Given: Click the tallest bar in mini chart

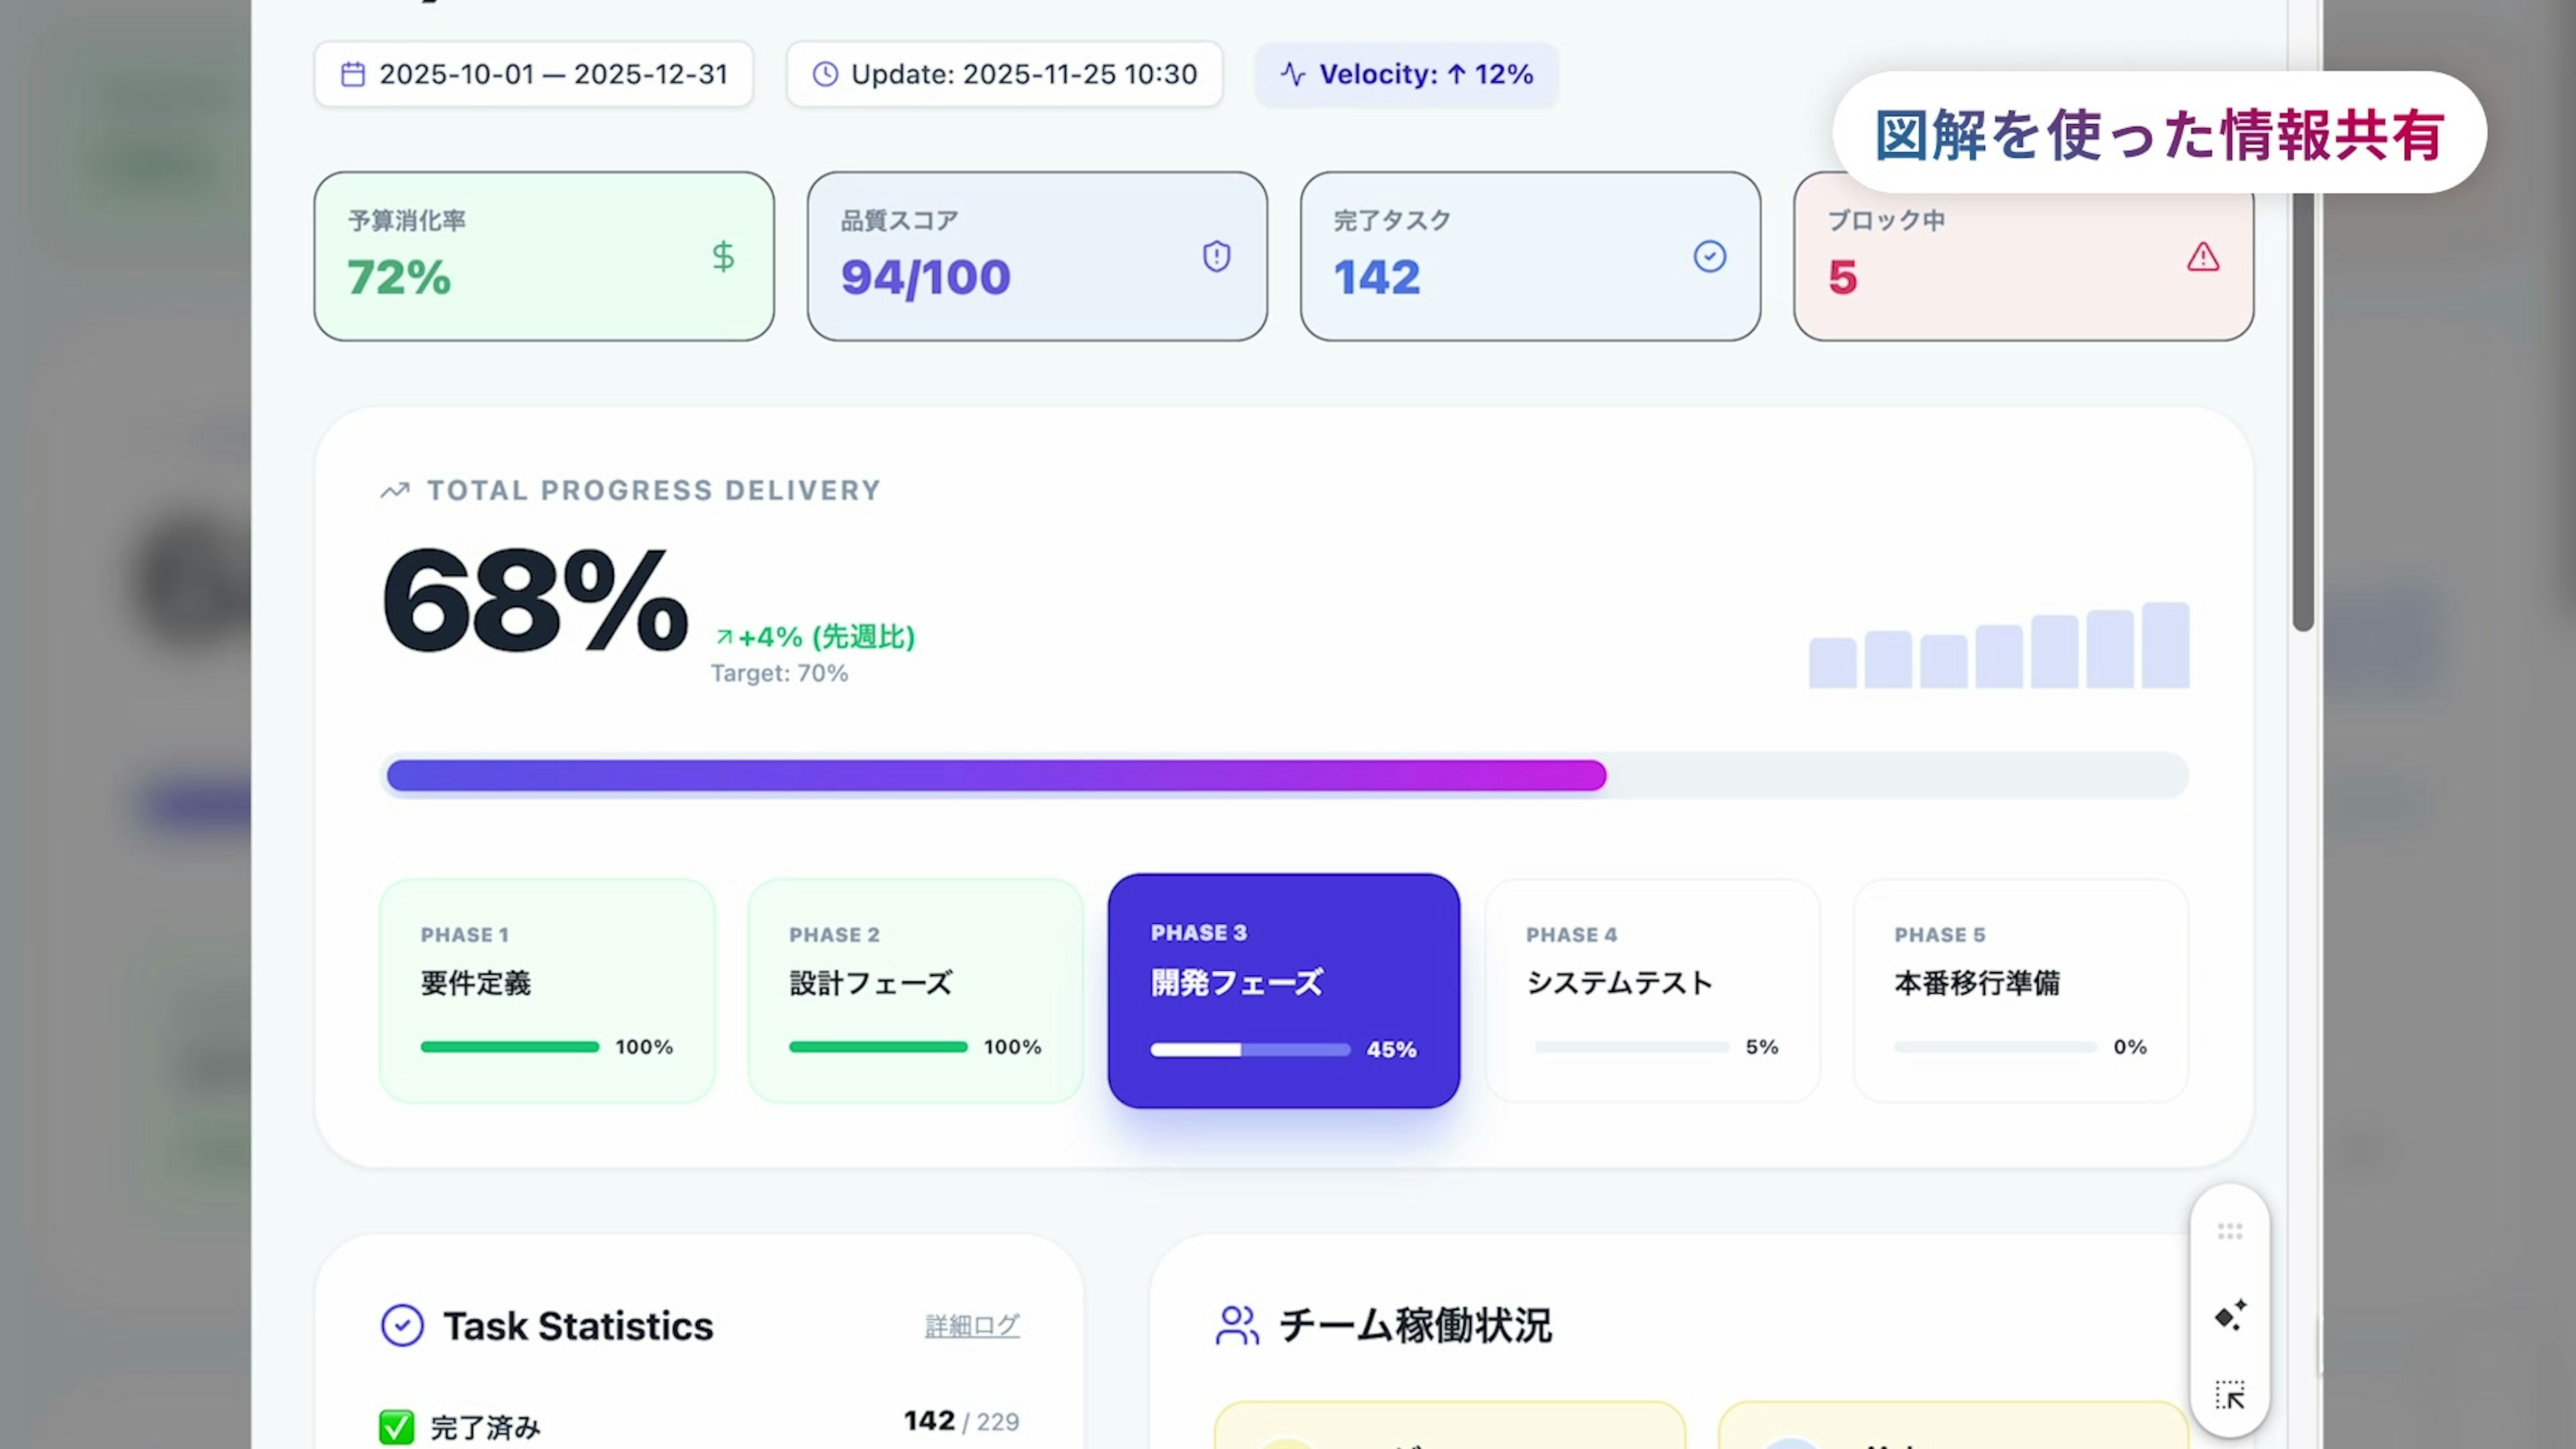Looking at the screenshot, I should [2165, 645].
